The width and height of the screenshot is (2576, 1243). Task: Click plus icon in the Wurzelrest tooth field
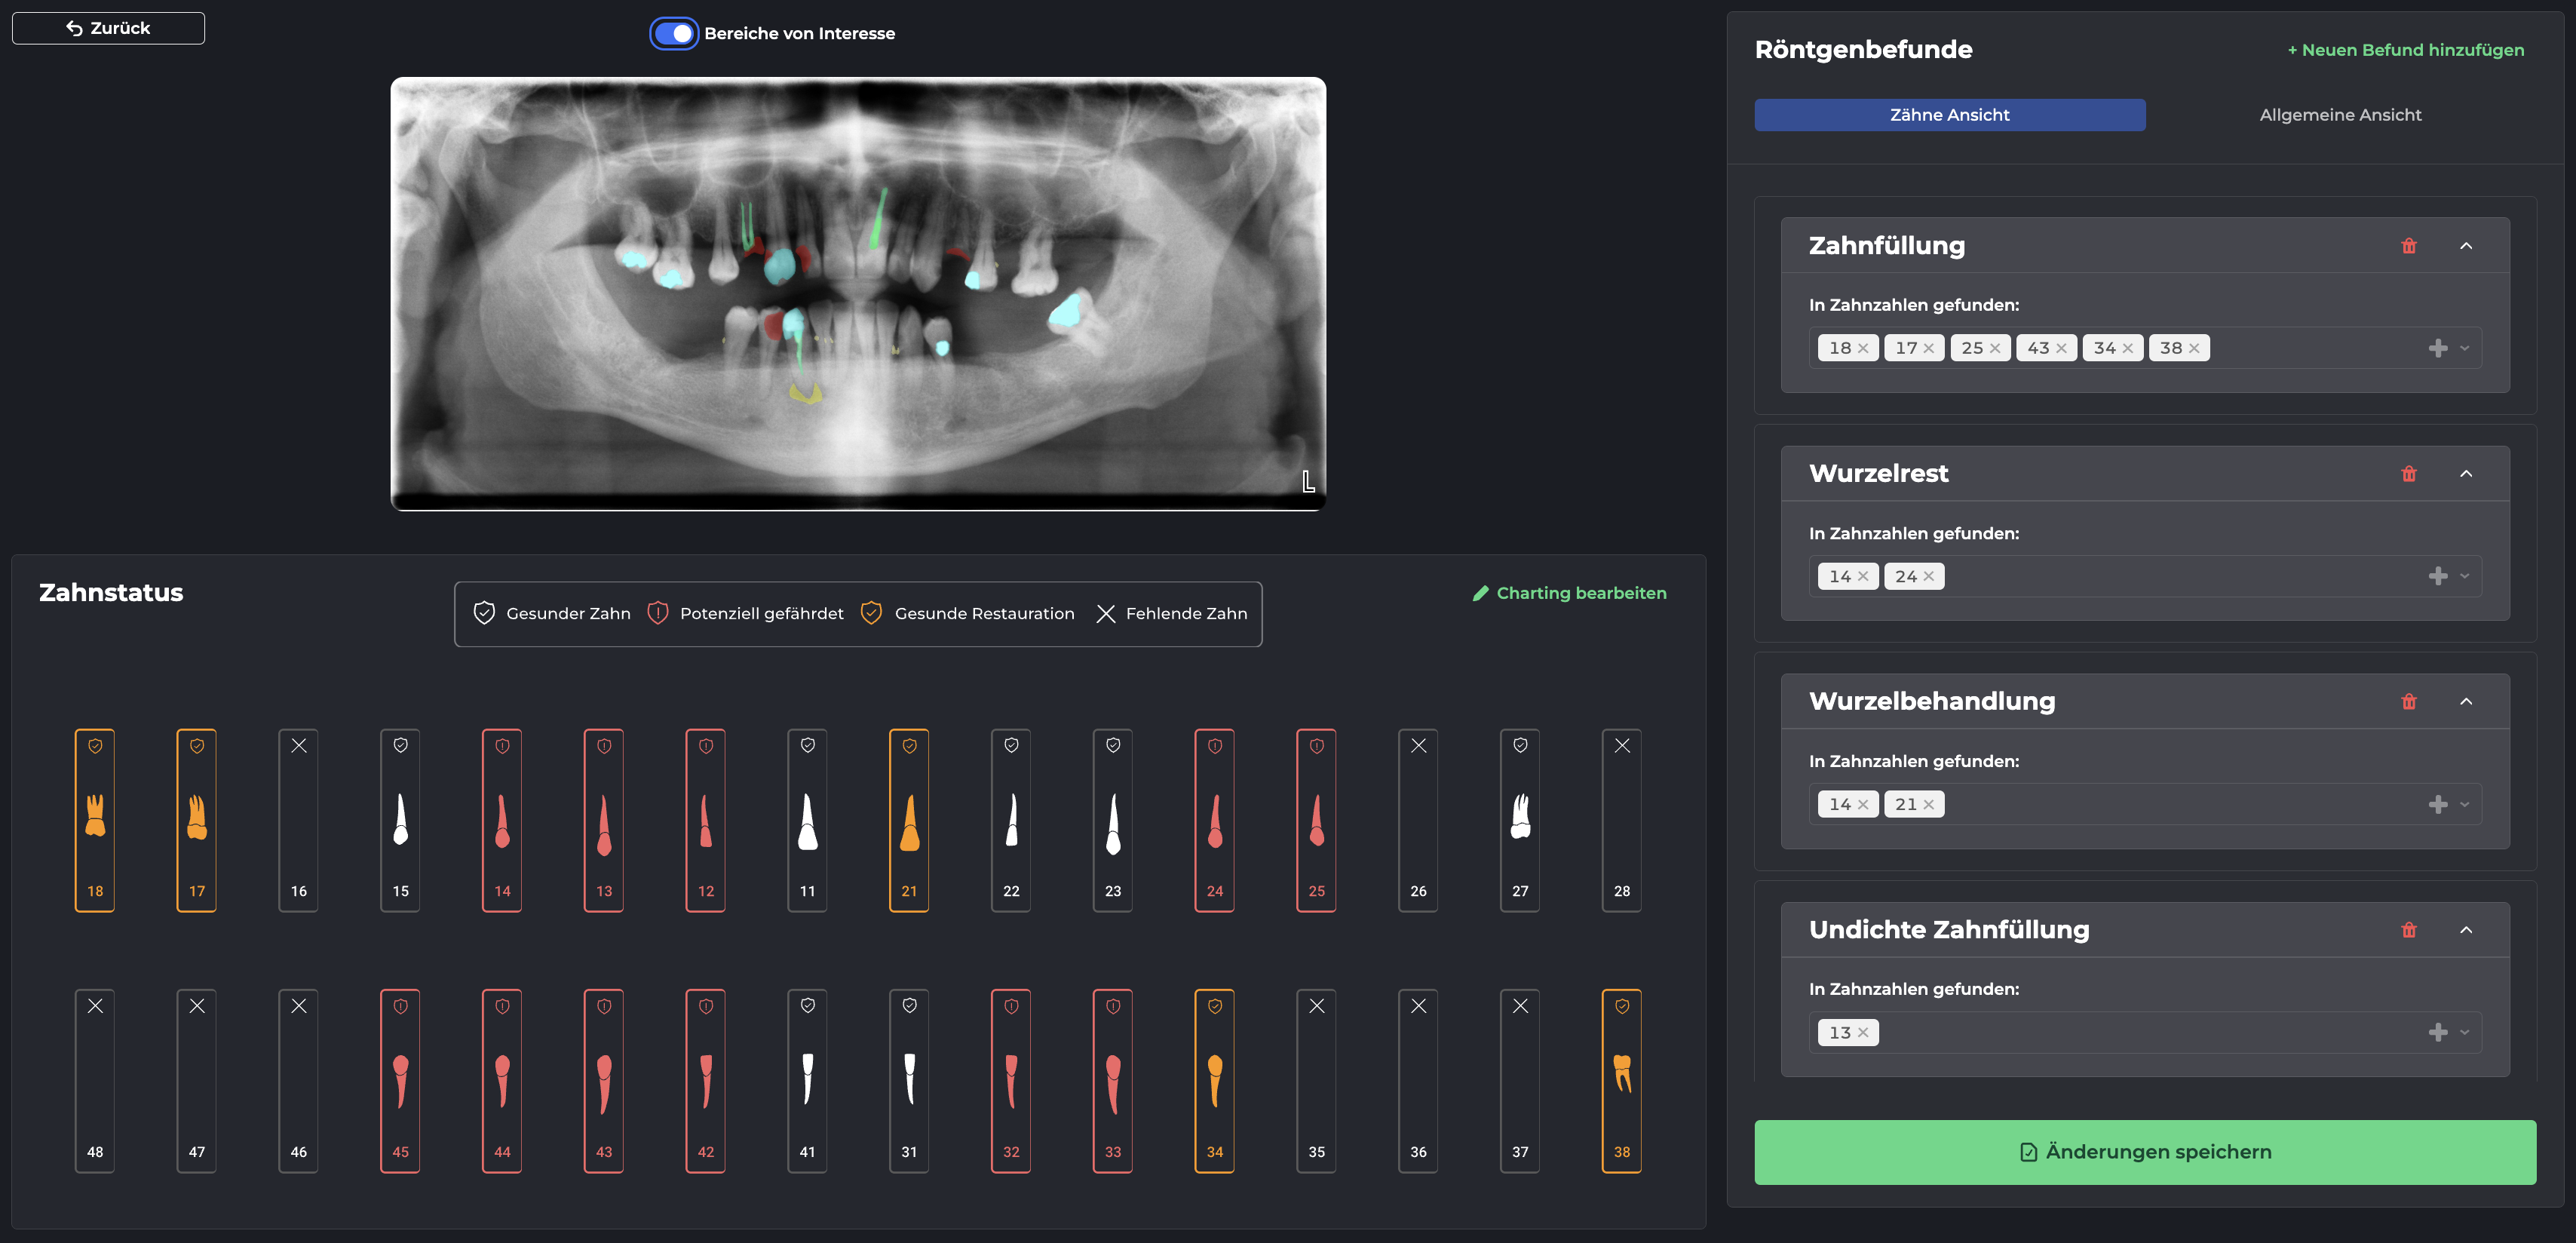(2437, 576)
